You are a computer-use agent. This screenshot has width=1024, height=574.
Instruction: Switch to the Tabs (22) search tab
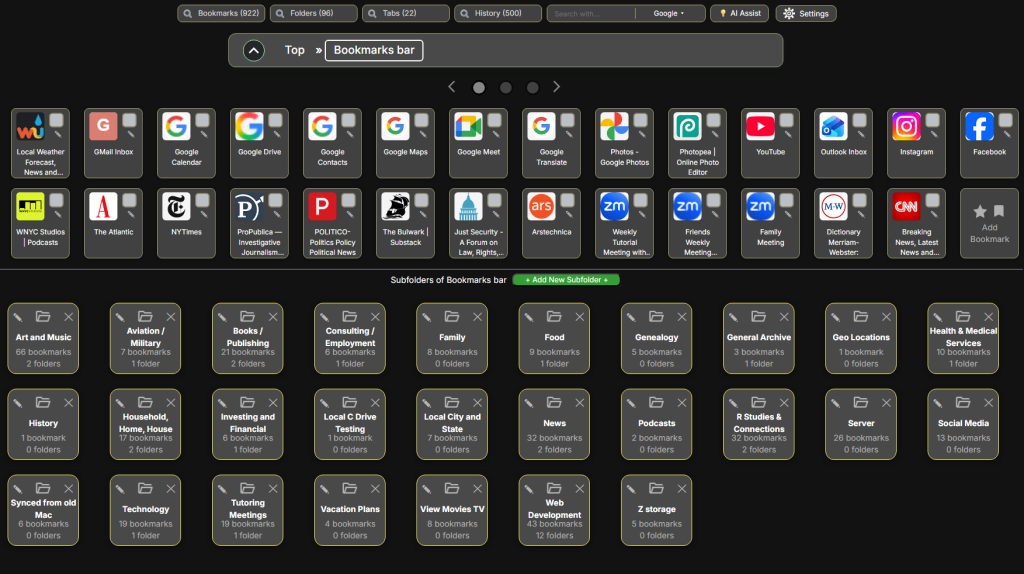coord(404,14)
